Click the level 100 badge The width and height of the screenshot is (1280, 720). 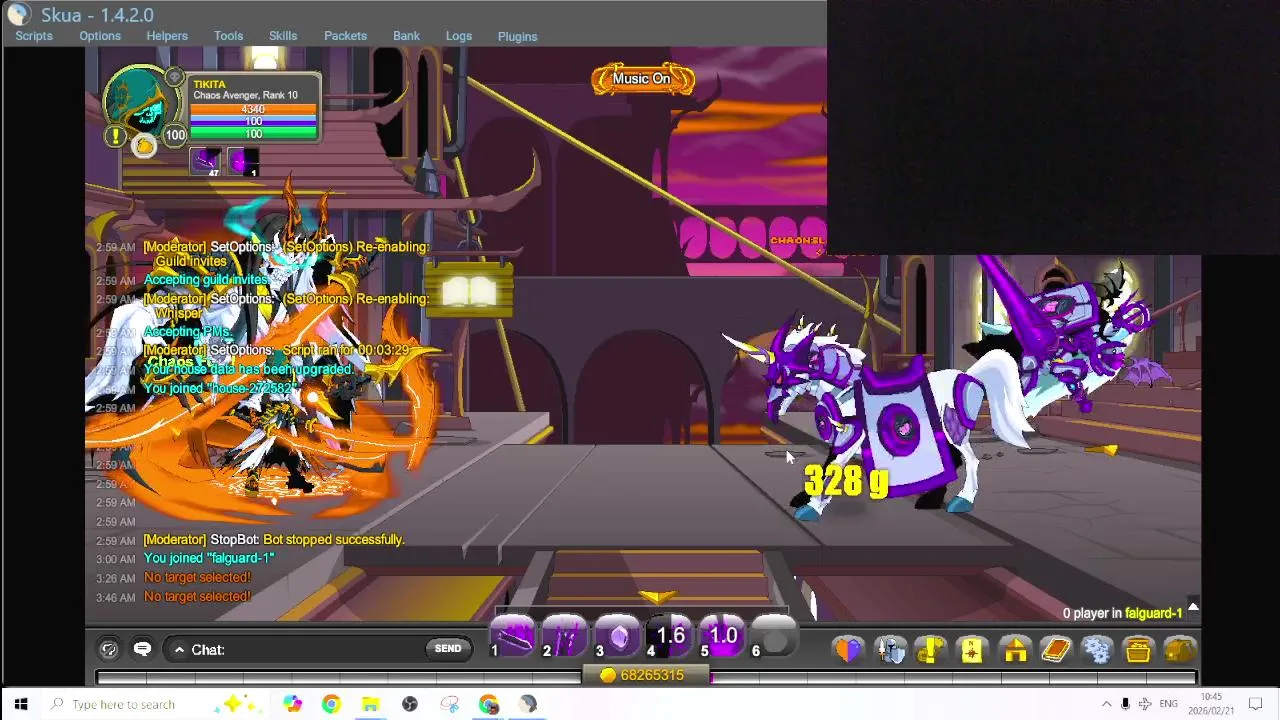point(175,135)
